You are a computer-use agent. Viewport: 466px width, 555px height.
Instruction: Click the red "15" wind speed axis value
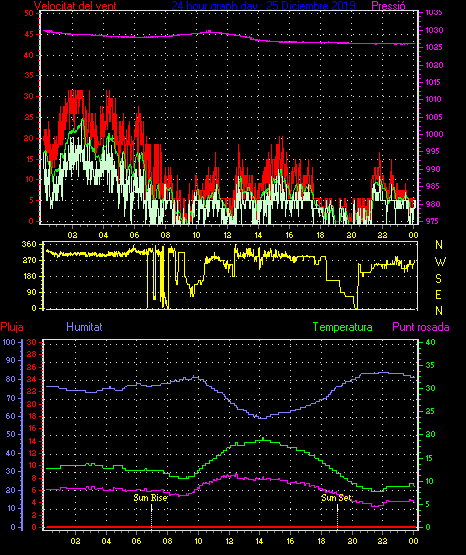29,159
